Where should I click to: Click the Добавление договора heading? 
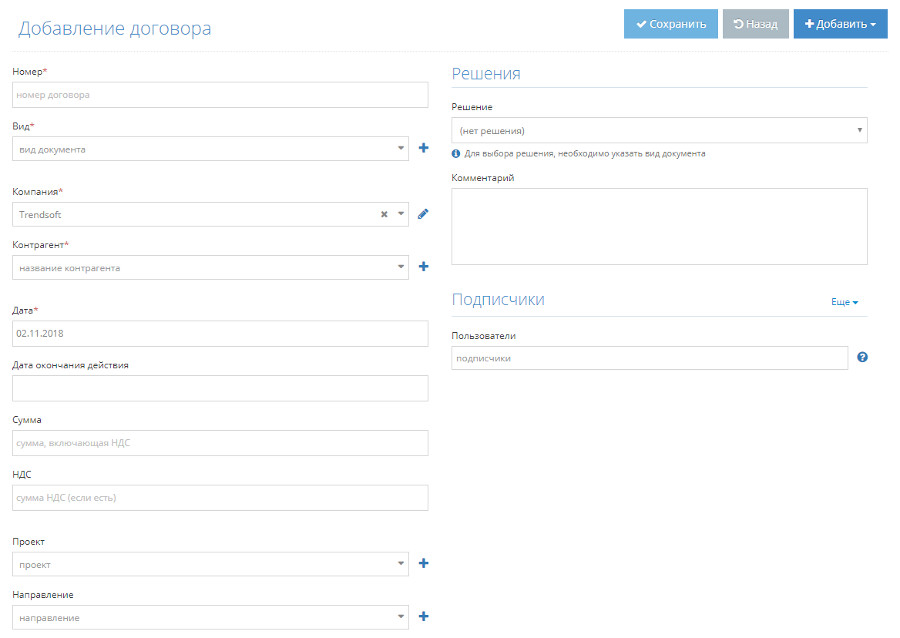(x=115, y=28)
